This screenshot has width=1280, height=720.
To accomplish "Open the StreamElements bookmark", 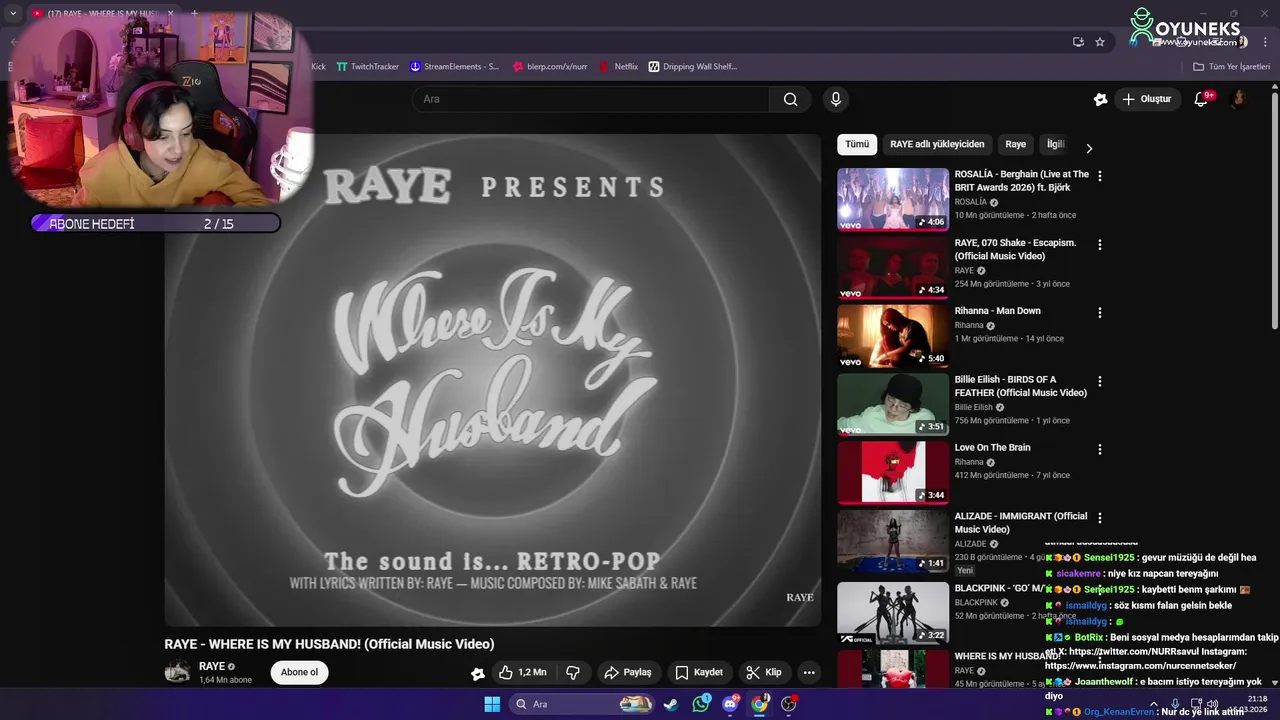I will [454, 67].
